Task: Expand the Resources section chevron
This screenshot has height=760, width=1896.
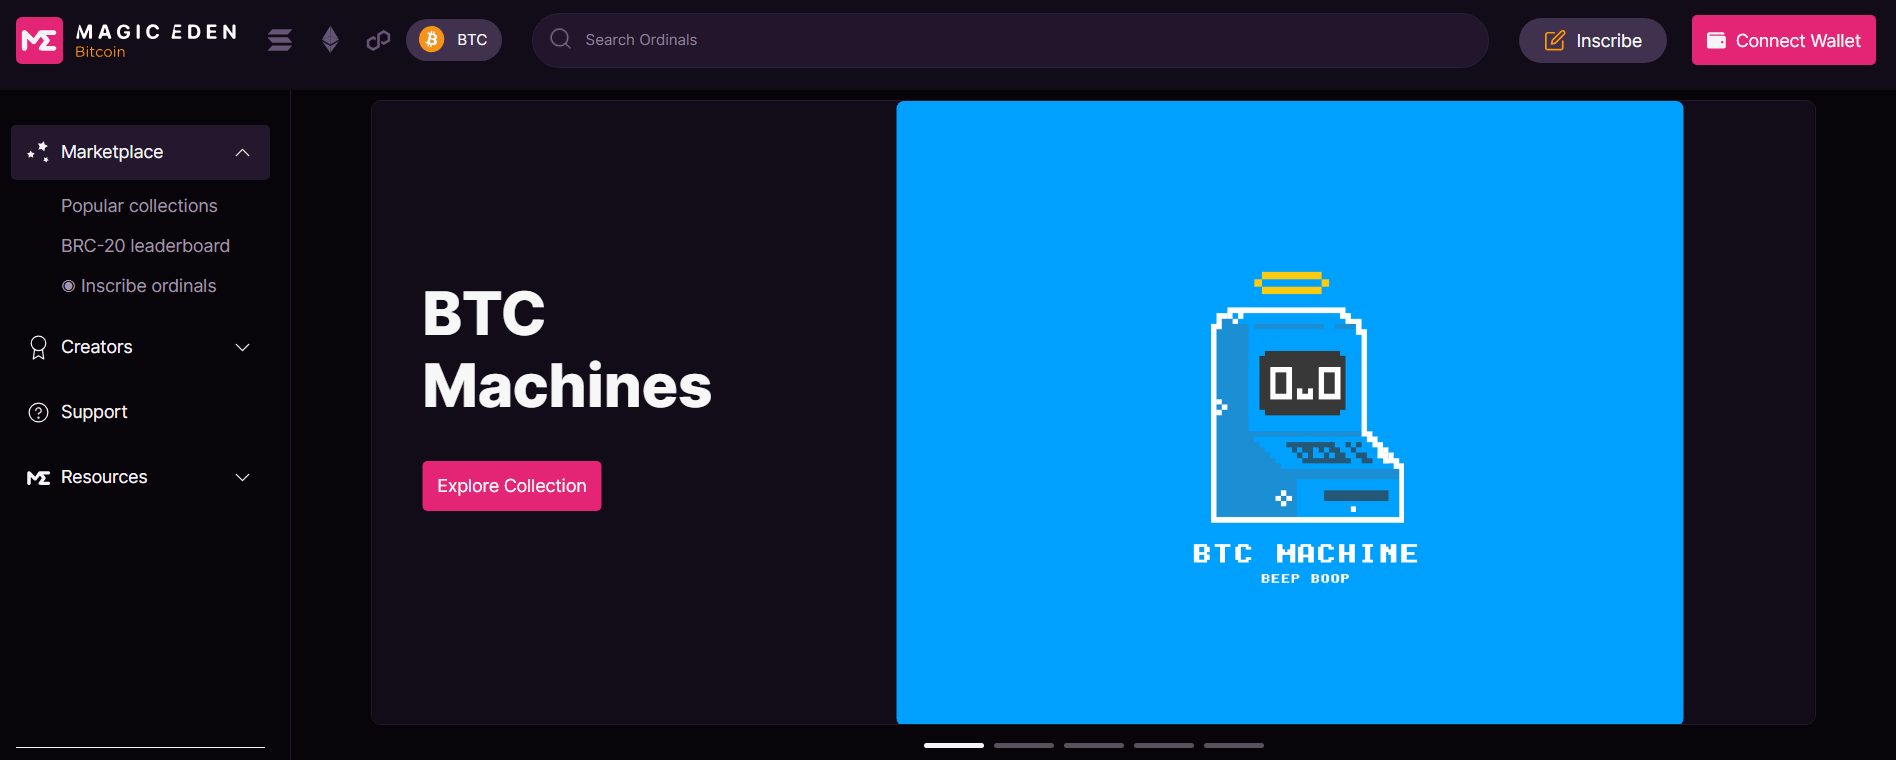Action: tap(242, 477)
